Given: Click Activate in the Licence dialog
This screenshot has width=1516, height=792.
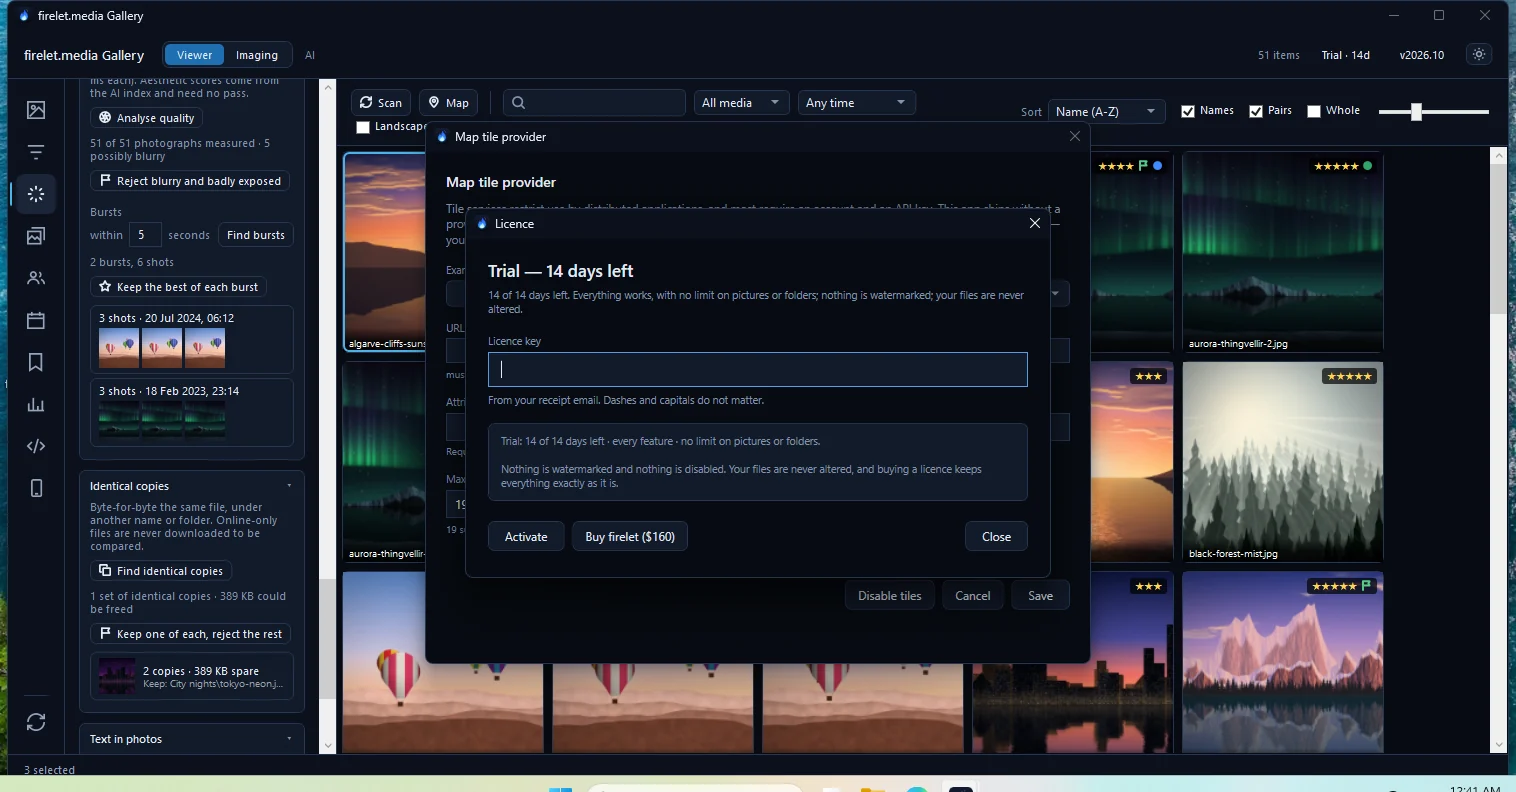Looking at the screenshot, I should 526,537.
